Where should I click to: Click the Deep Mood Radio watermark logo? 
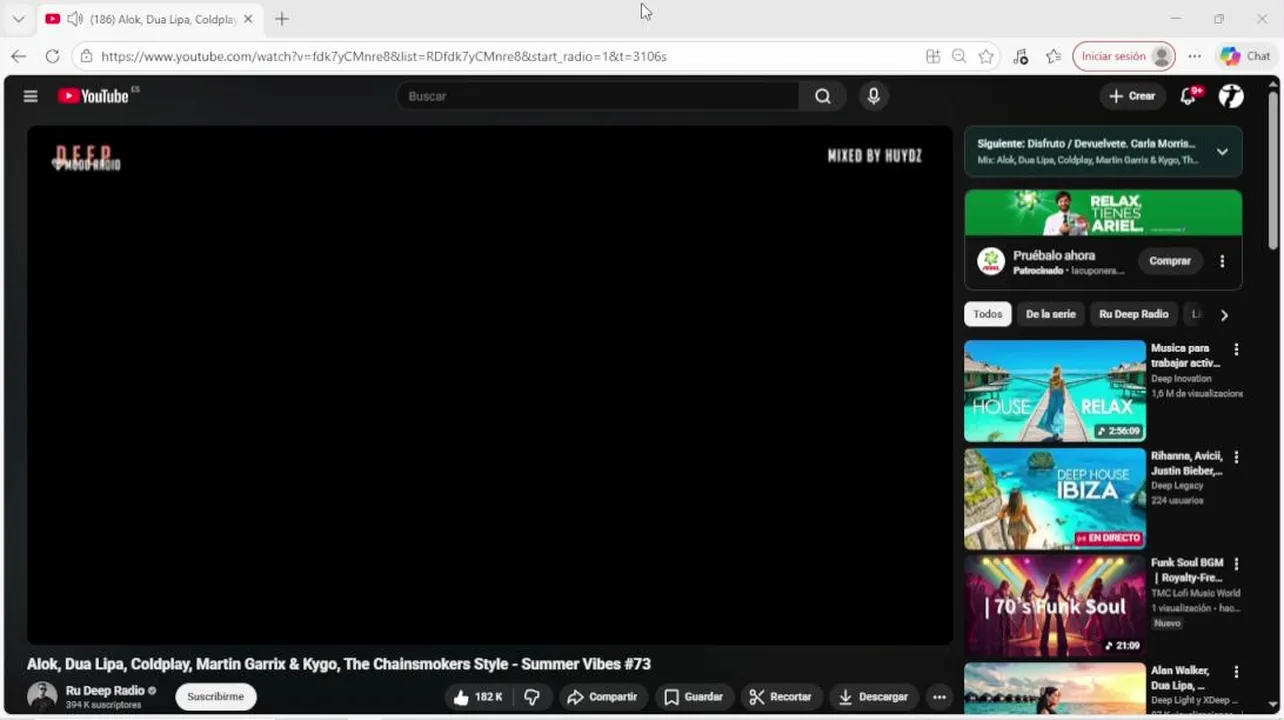point(85,158)
